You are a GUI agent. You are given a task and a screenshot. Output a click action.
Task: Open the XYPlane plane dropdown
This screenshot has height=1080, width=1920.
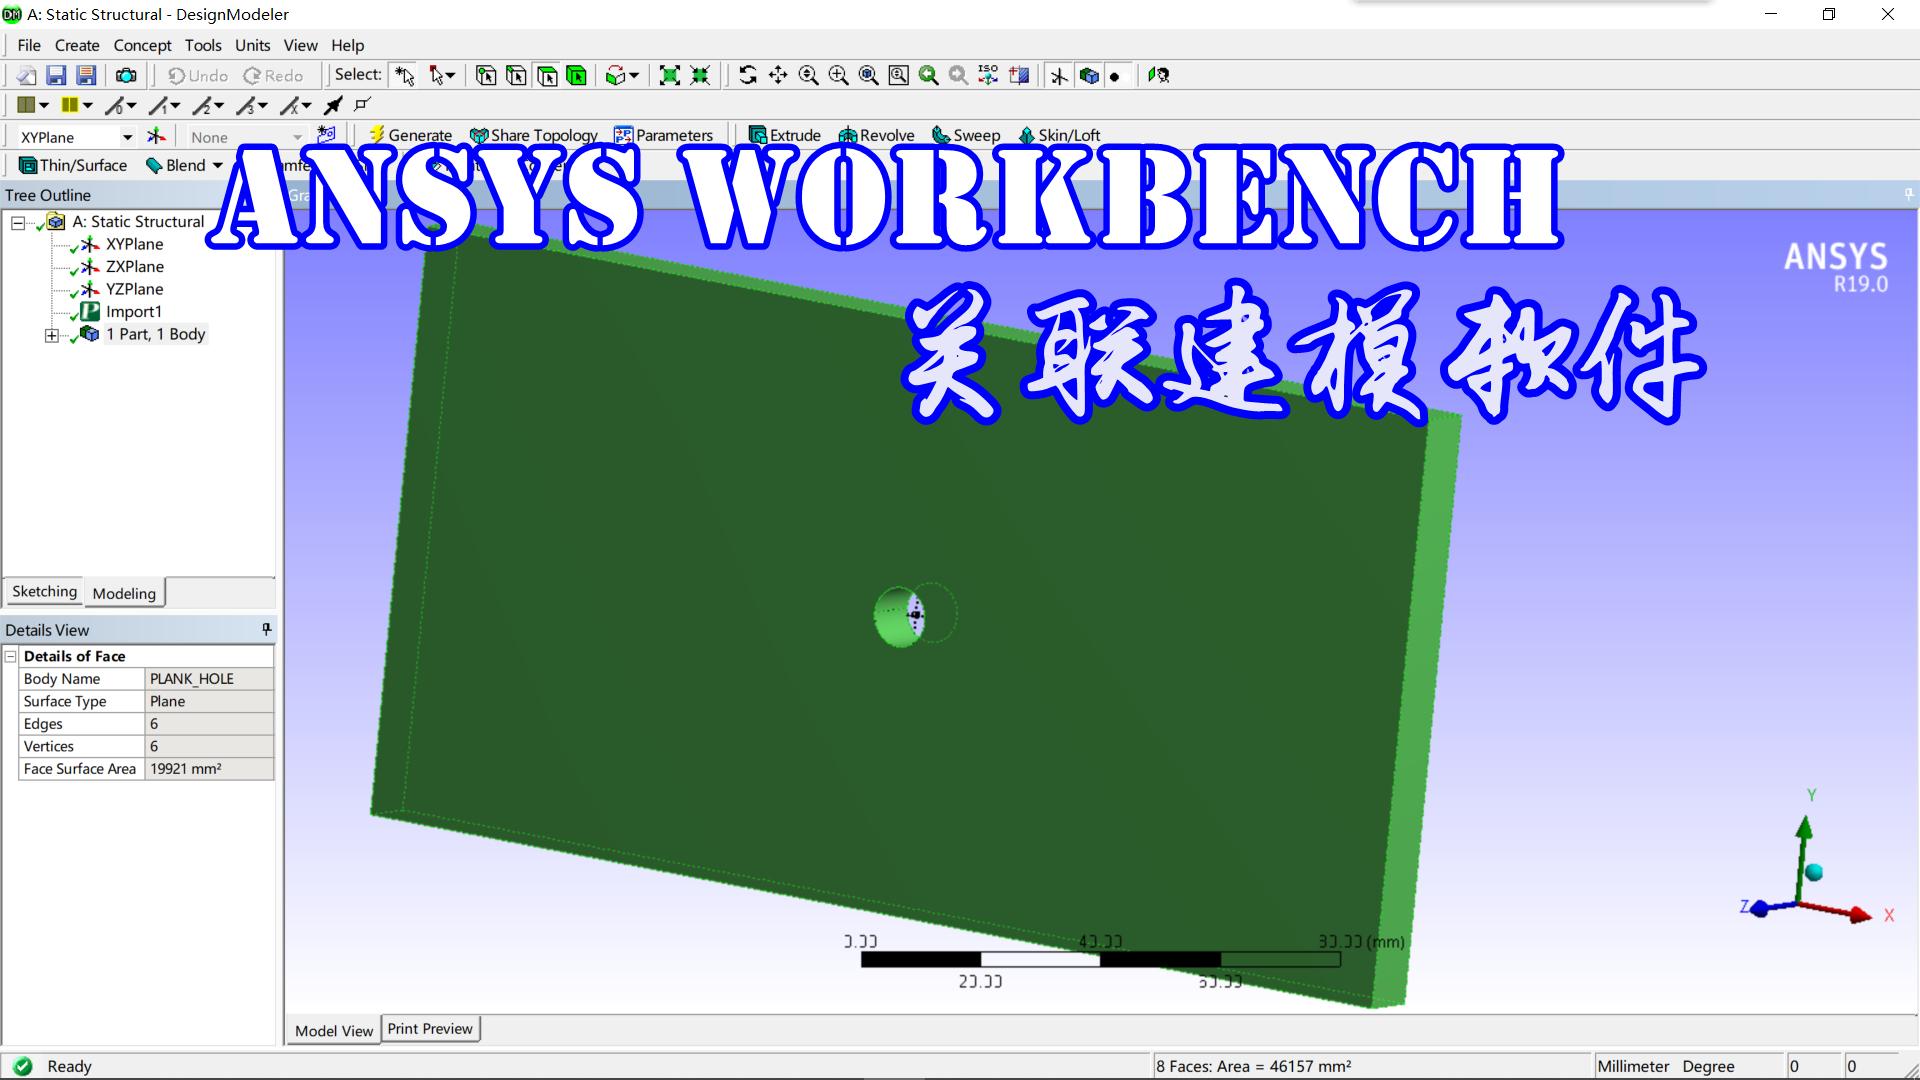(128, 136)
